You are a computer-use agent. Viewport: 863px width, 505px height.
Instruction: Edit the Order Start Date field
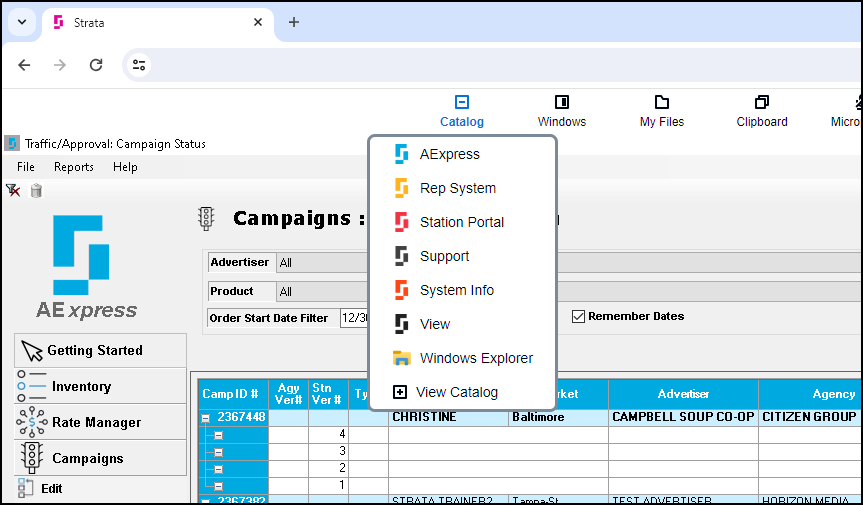point(355,318)
